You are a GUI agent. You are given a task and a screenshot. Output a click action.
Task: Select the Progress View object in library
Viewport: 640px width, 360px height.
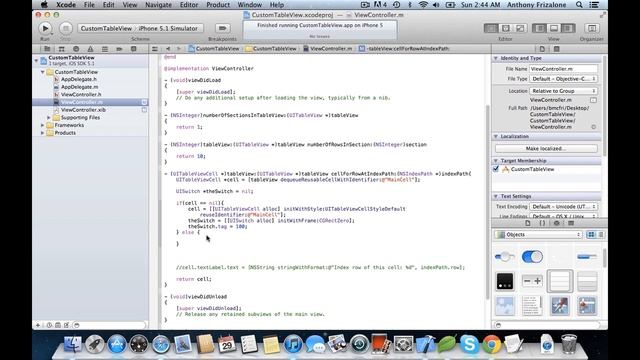click(x=587, y=257)
